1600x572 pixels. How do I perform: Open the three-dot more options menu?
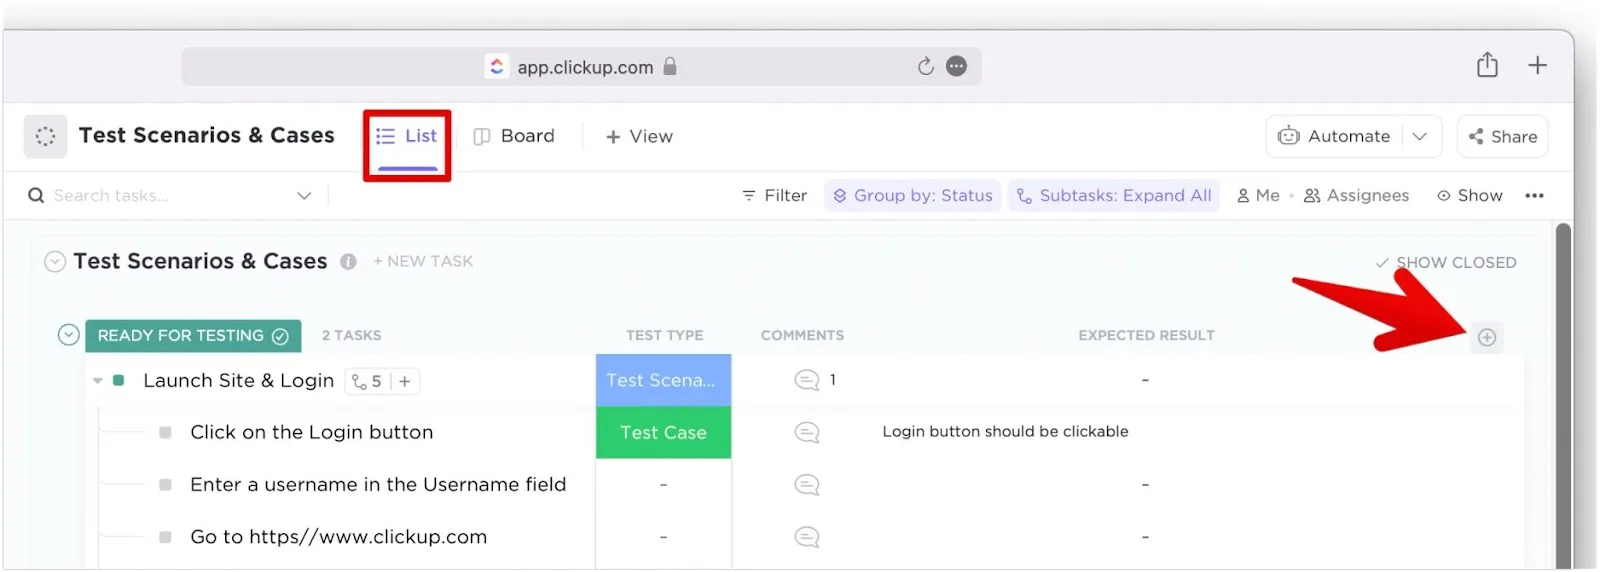point(1534,196)
